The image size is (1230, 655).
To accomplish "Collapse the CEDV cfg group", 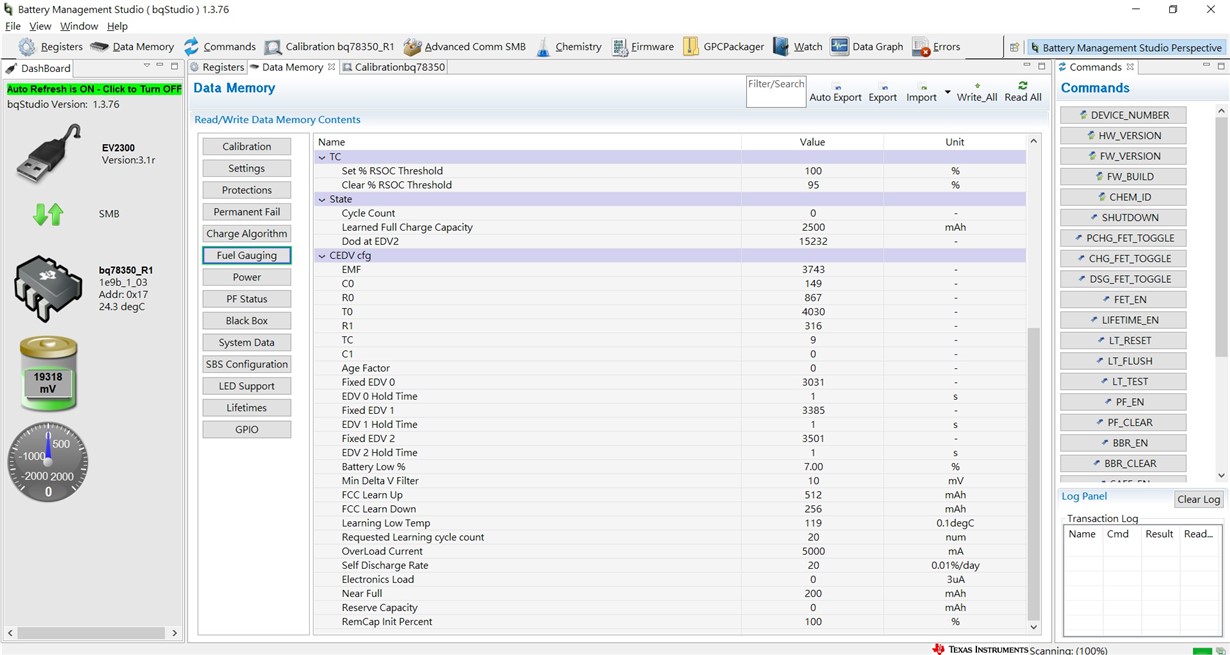I will pyautogui.click(x=322, y=255).
